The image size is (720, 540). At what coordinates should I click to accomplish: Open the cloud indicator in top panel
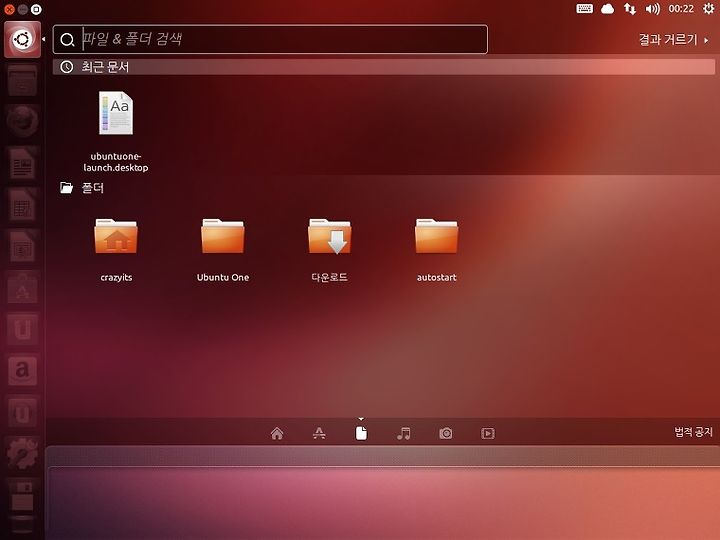pos(608,9)
